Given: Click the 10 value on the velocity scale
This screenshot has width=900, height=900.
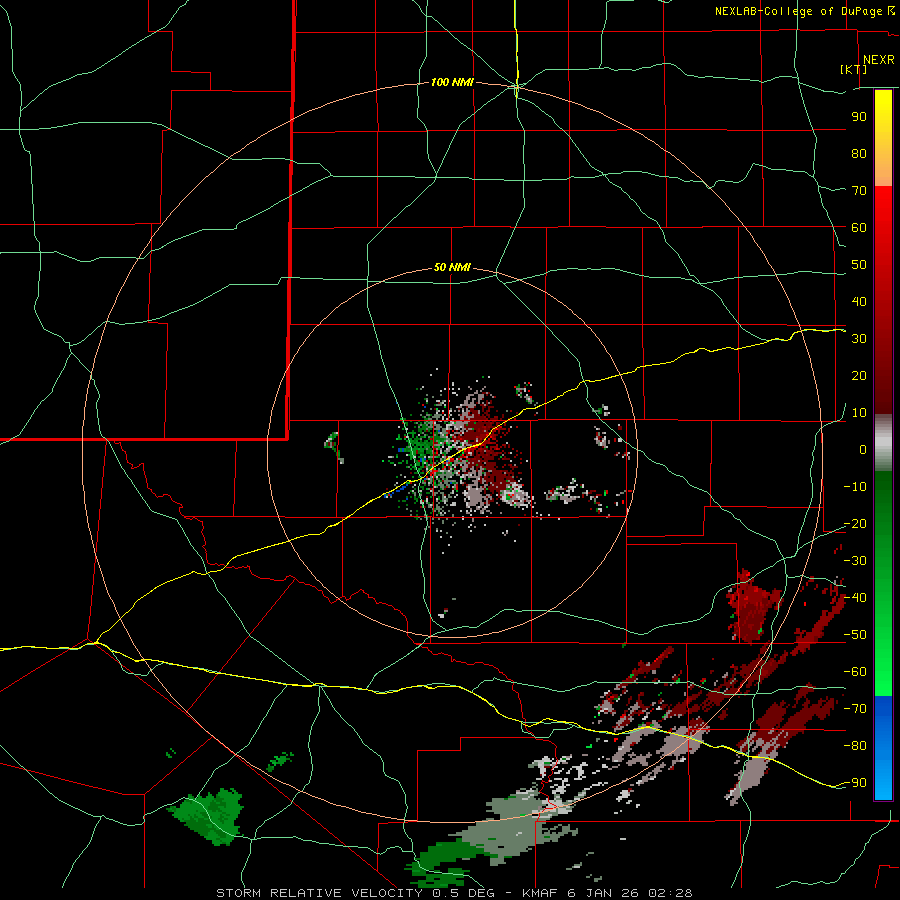Looking at the screenshot, I should click(x=859, y=413).
